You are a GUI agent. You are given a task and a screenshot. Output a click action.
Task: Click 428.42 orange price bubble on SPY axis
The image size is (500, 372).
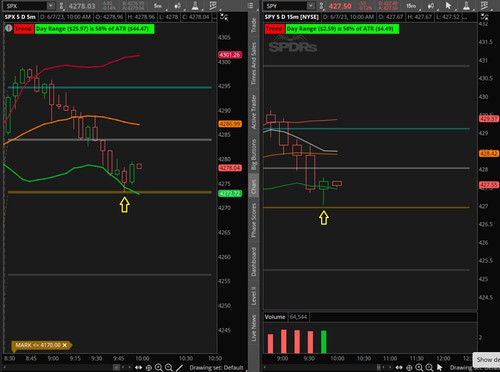point(489,153)
